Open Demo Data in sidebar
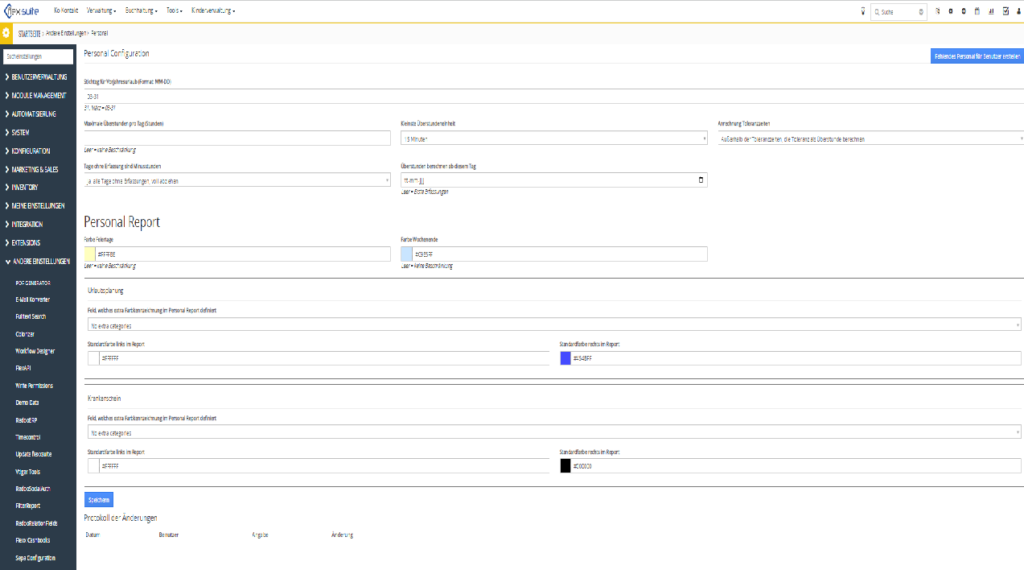The height and width of the screenshot is (570, 1024). click(27, 403)
